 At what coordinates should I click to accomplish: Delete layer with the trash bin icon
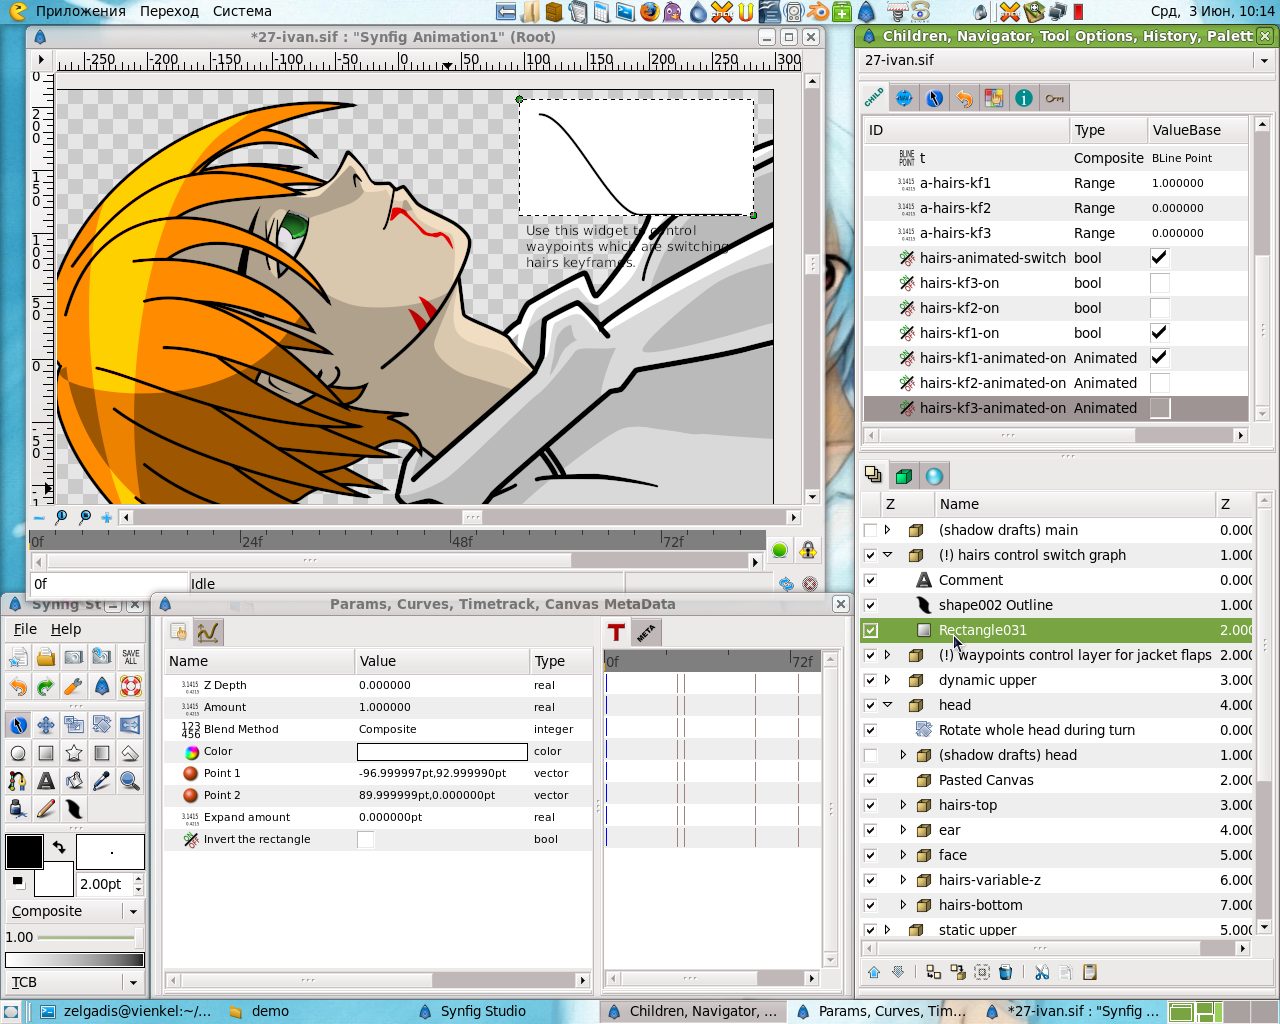point(1006,972)
